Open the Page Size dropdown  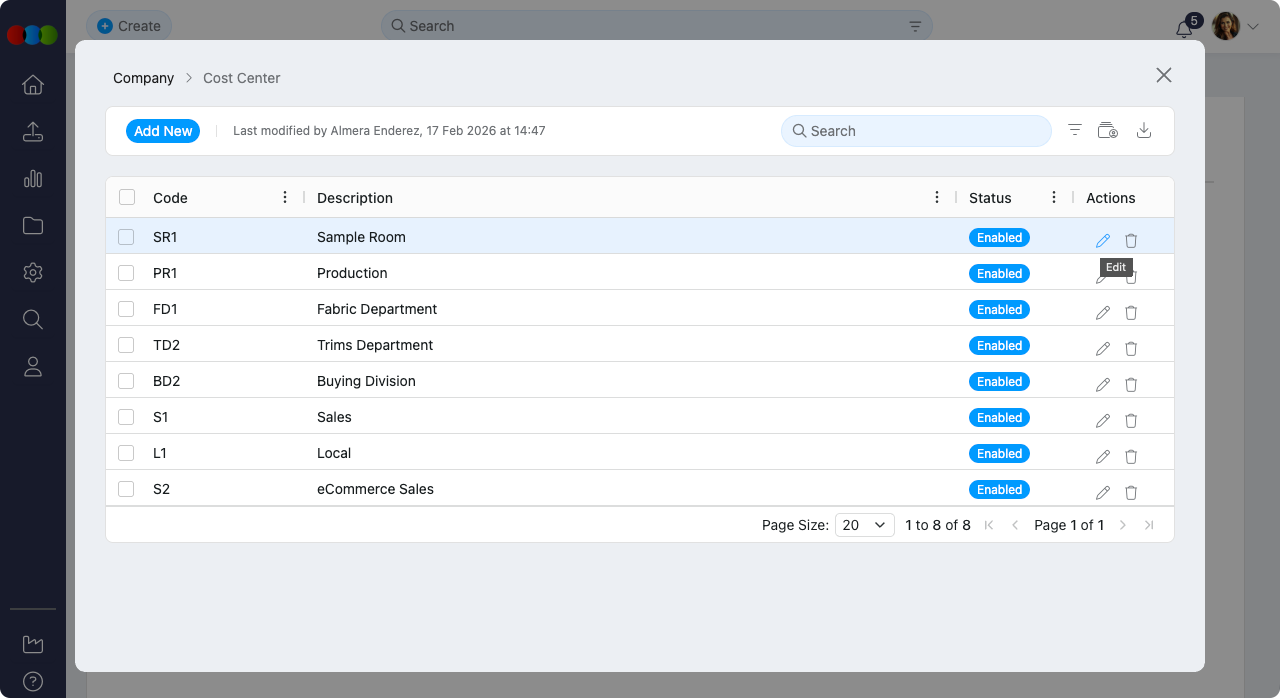(864, 525)
